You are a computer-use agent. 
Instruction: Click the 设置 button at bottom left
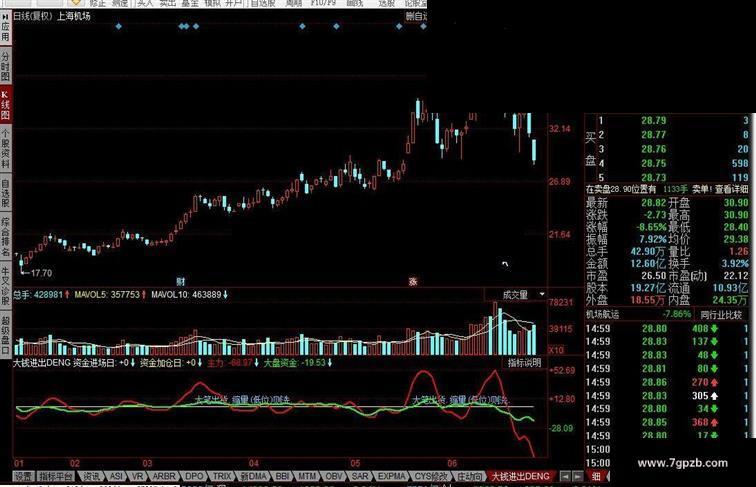coord(23,476)
